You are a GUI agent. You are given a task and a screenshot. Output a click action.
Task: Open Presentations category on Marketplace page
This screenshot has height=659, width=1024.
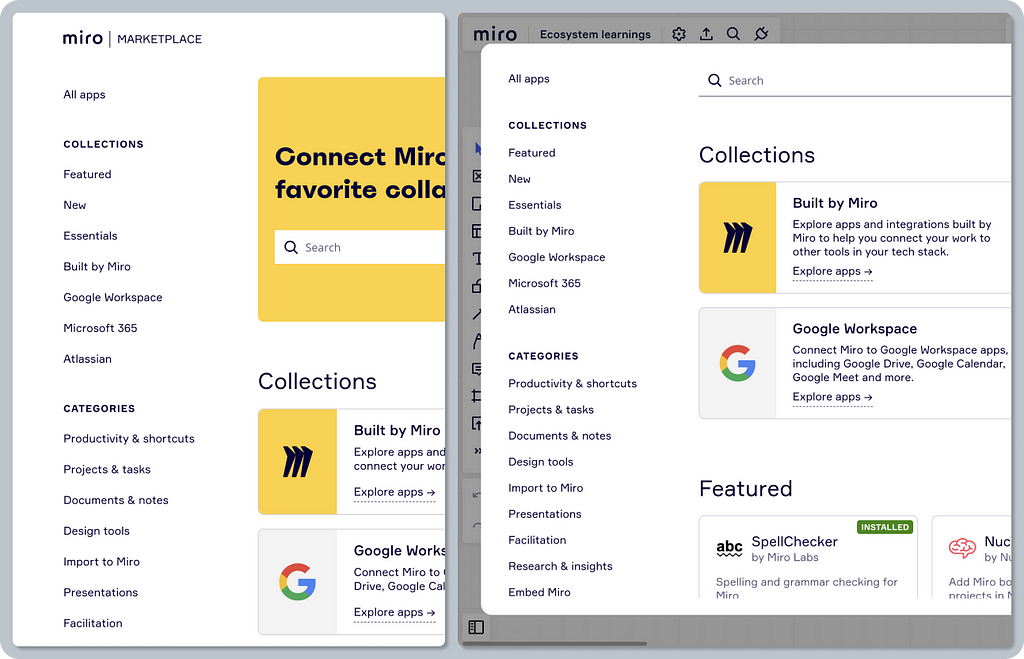coord(101,592)
